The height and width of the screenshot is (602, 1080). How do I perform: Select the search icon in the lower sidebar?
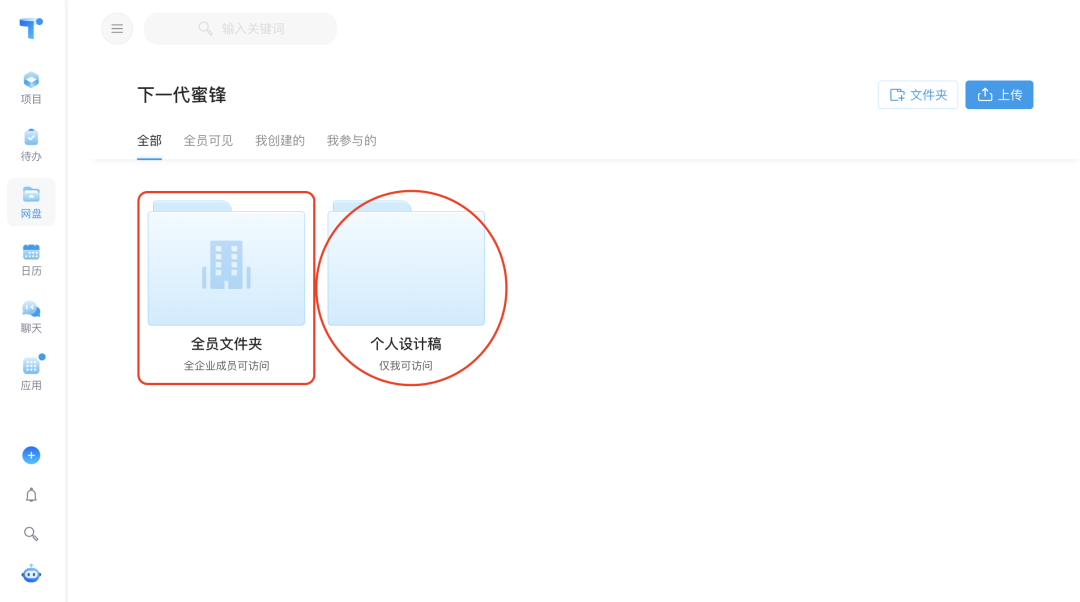point(31,533)
